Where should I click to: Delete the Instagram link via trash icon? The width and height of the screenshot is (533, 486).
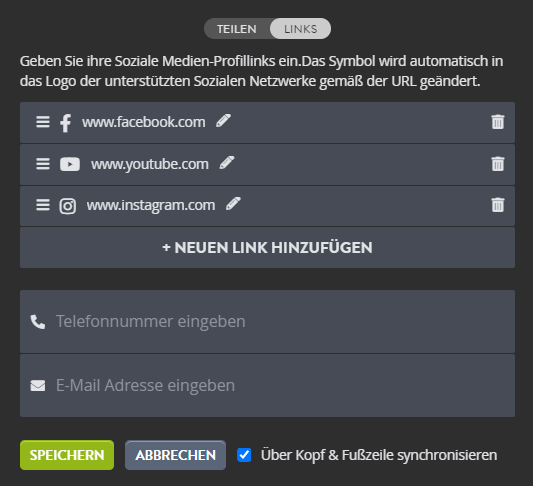498,205
